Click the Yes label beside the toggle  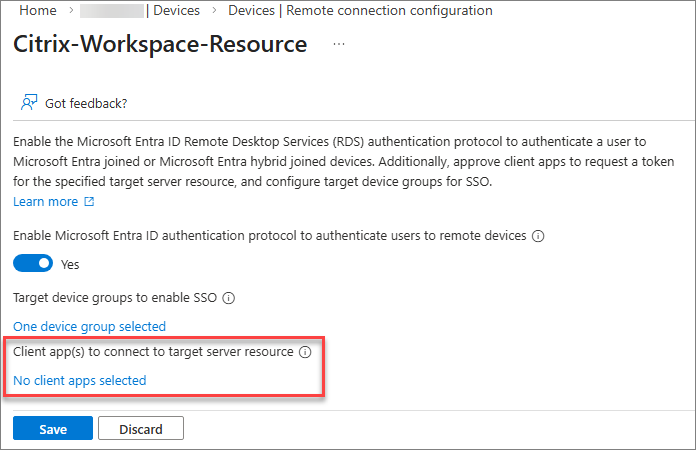pyautogui.click(x=70, y=265)
